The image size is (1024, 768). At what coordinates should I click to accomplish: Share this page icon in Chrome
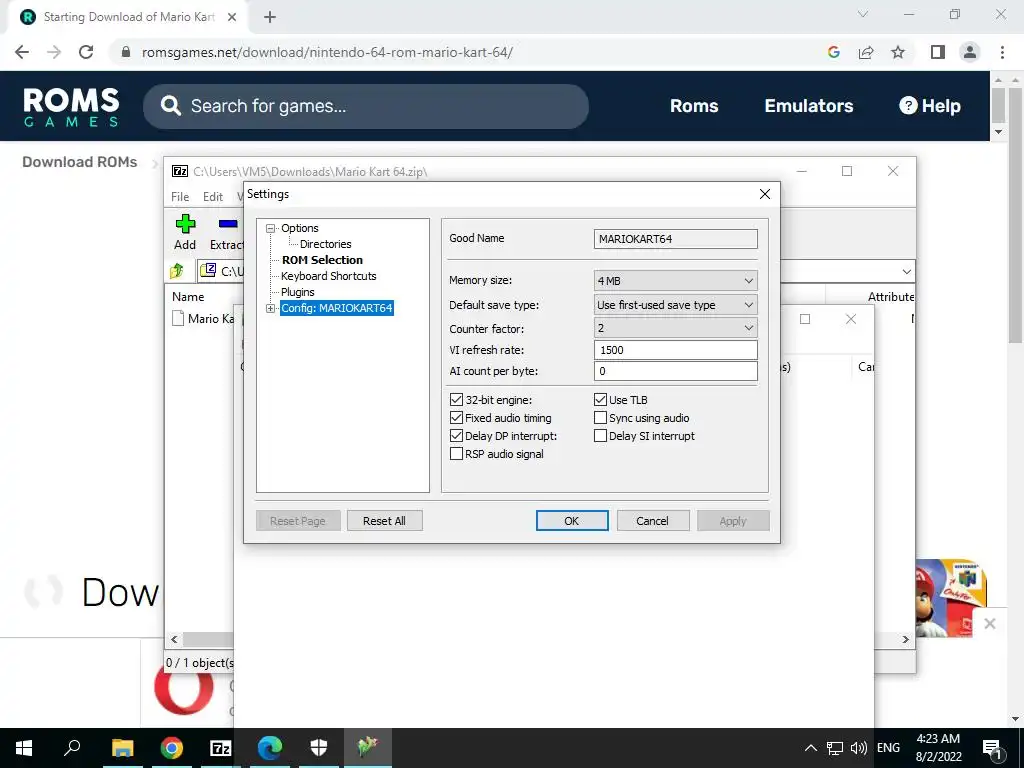click(866, 52)
